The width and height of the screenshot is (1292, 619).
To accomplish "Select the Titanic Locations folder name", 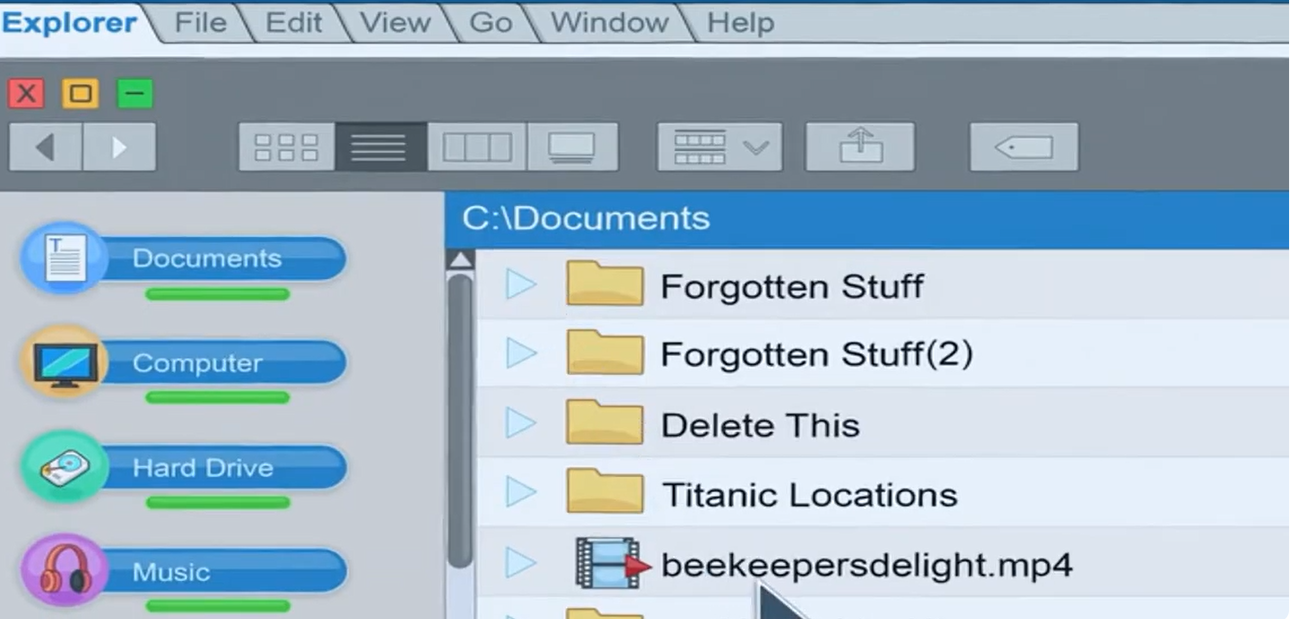I will click(x=810, y=494).
